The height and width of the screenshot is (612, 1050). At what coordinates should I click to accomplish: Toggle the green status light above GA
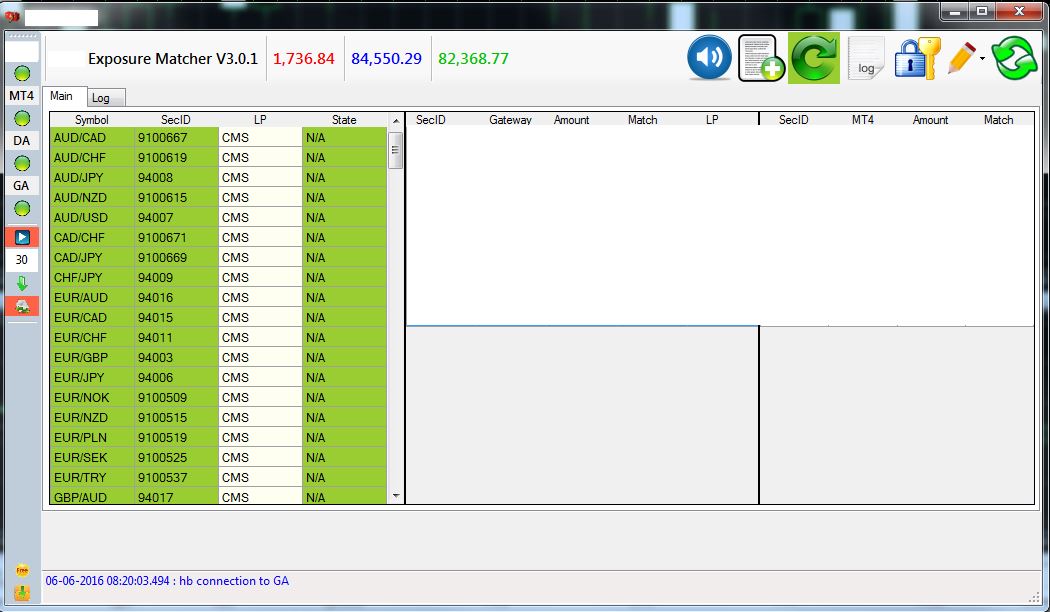[x=22, y=163]
